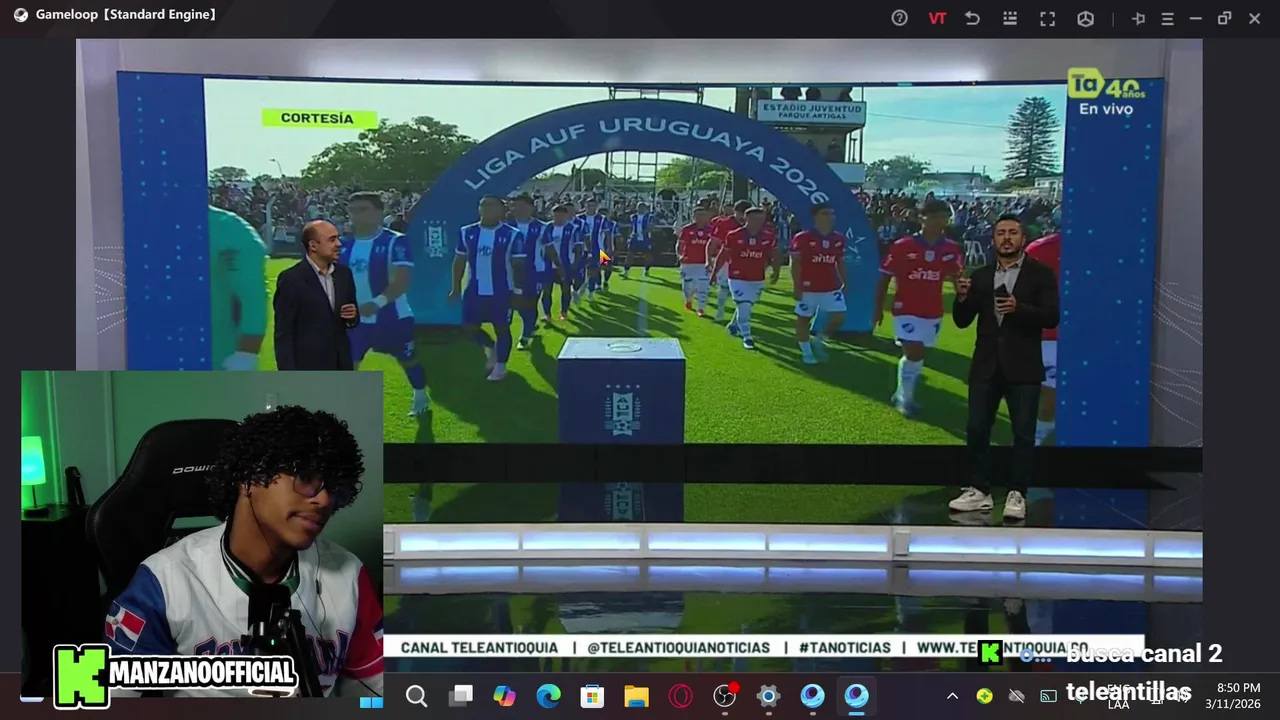The height and width of the screenshot is (720, 1280).
Task: Click the CANAL TELEANTIOQUIA ticker text
Action: click(x=479, y=648)
